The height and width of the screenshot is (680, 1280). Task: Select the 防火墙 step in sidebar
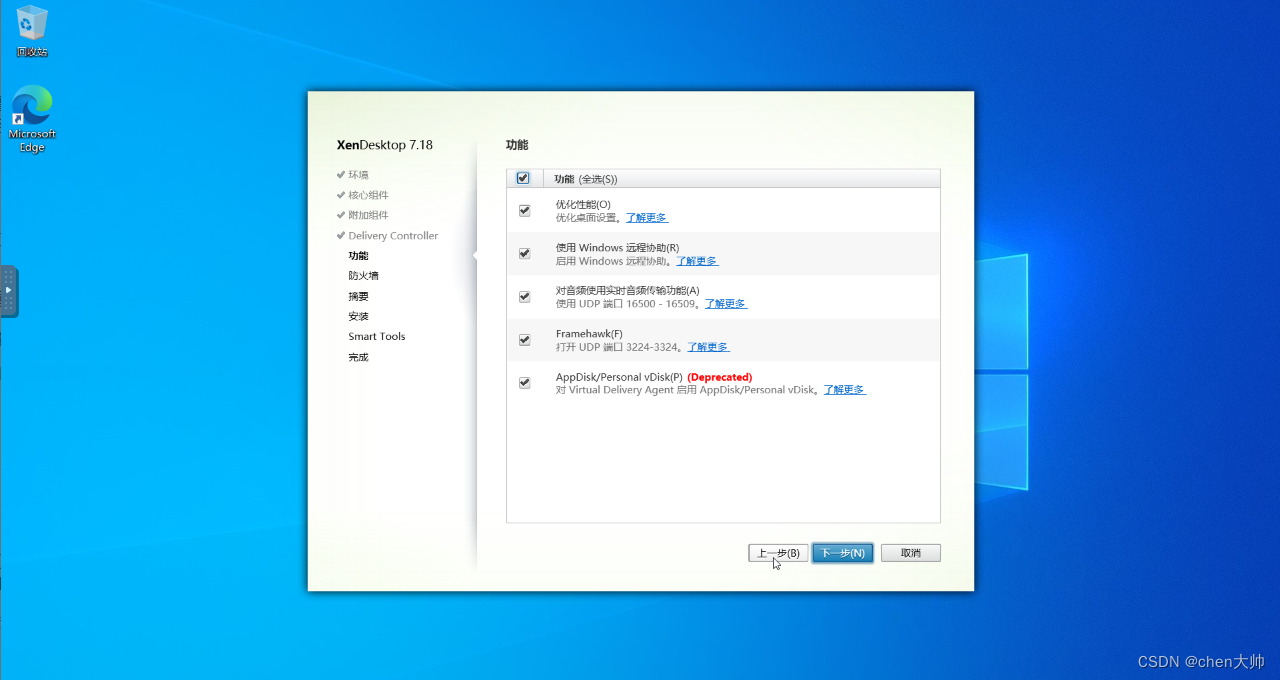tap(363, 275)
